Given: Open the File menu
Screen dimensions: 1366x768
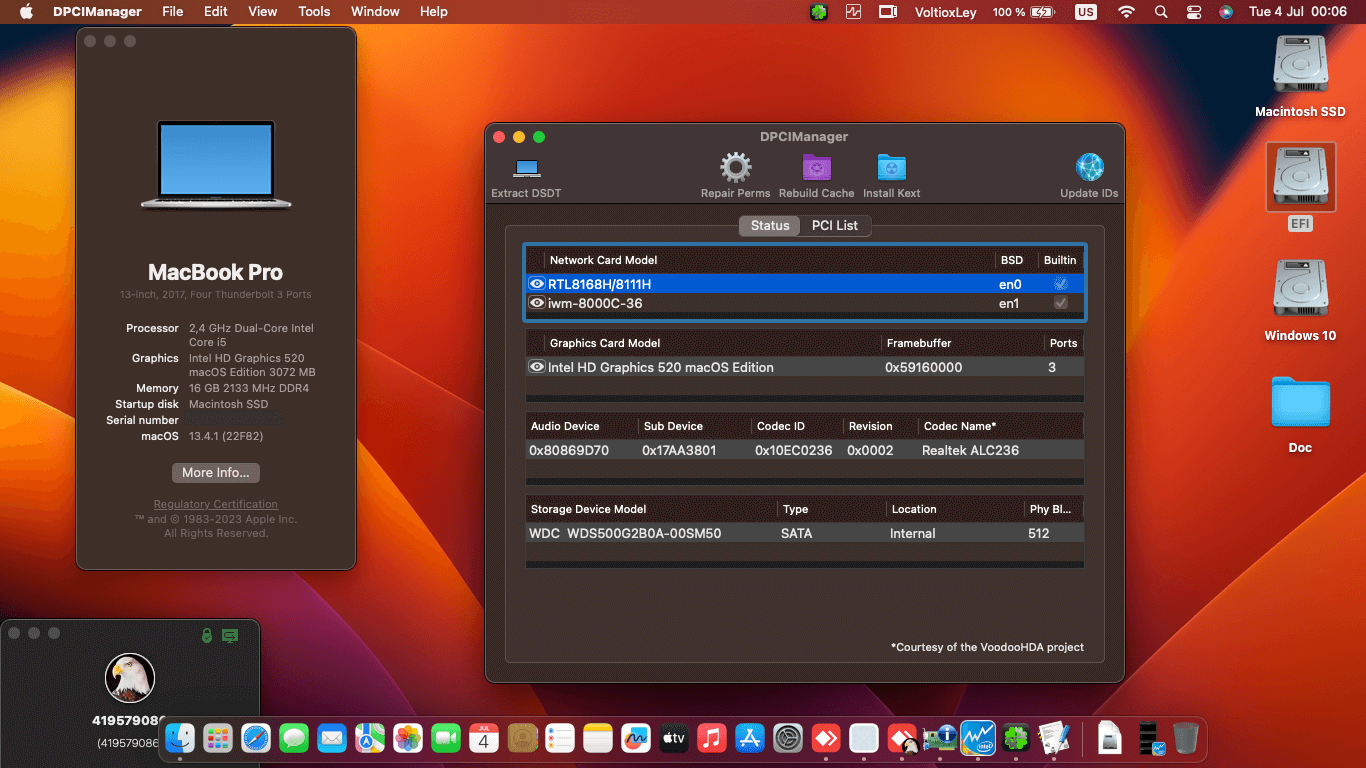Looking at the screenshot, I should pos(173,12).
